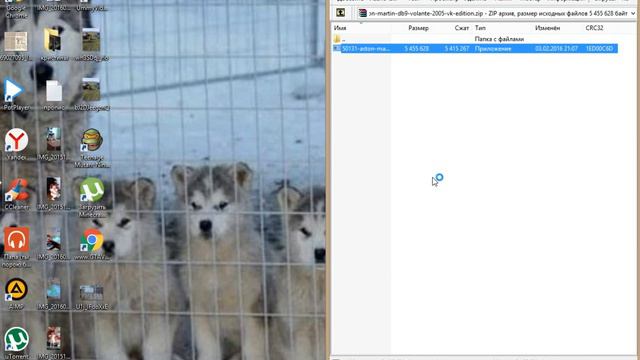
Task: Open the uTorrent desktop shortcut
Action: click(x=16, y=343)
